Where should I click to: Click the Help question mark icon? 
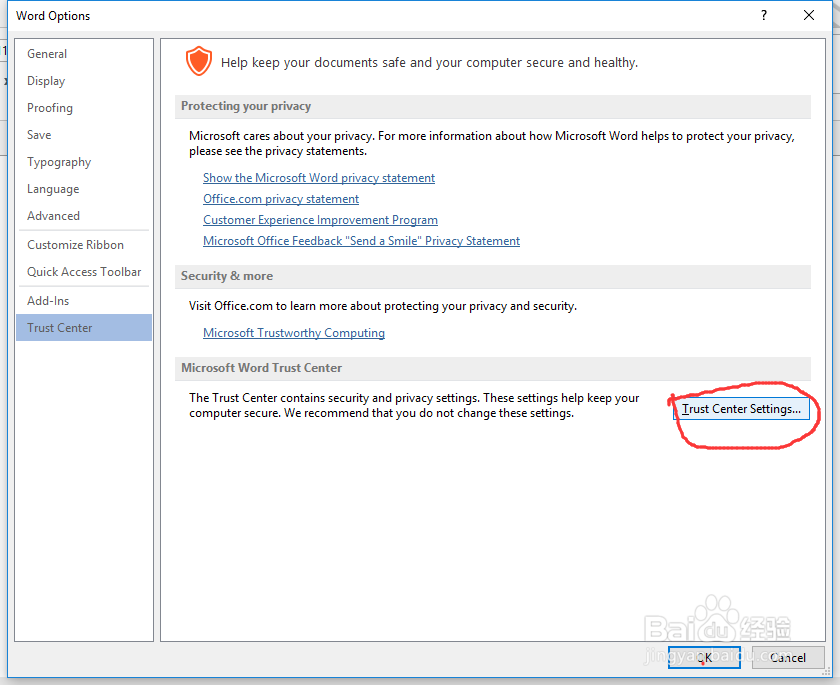764,16
